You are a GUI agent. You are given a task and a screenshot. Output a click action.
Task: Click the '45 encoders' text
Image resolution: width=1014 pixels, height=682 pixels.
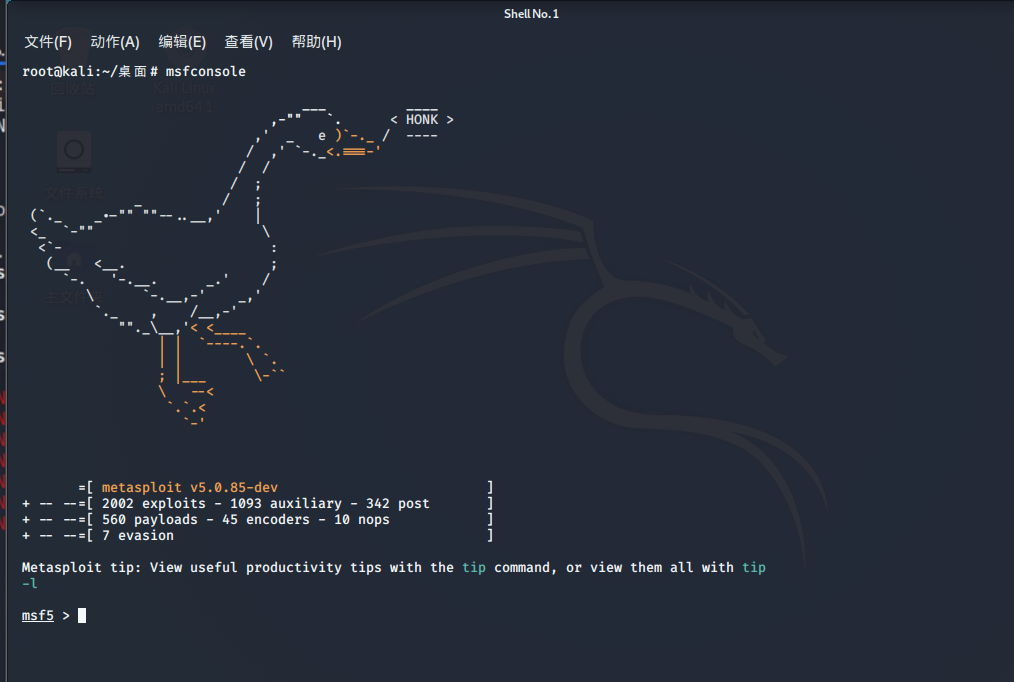(x=266, y=520)
